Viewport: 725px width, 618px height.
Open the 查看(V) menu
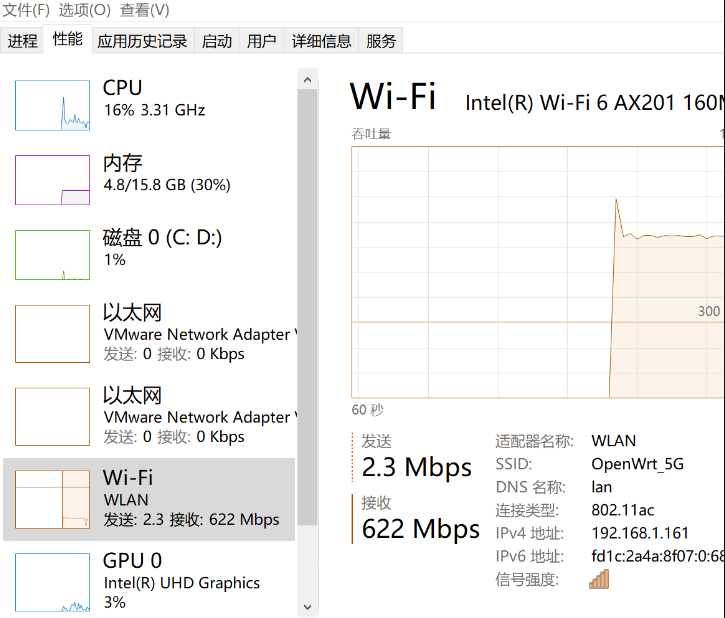click(x=144, y=10)
